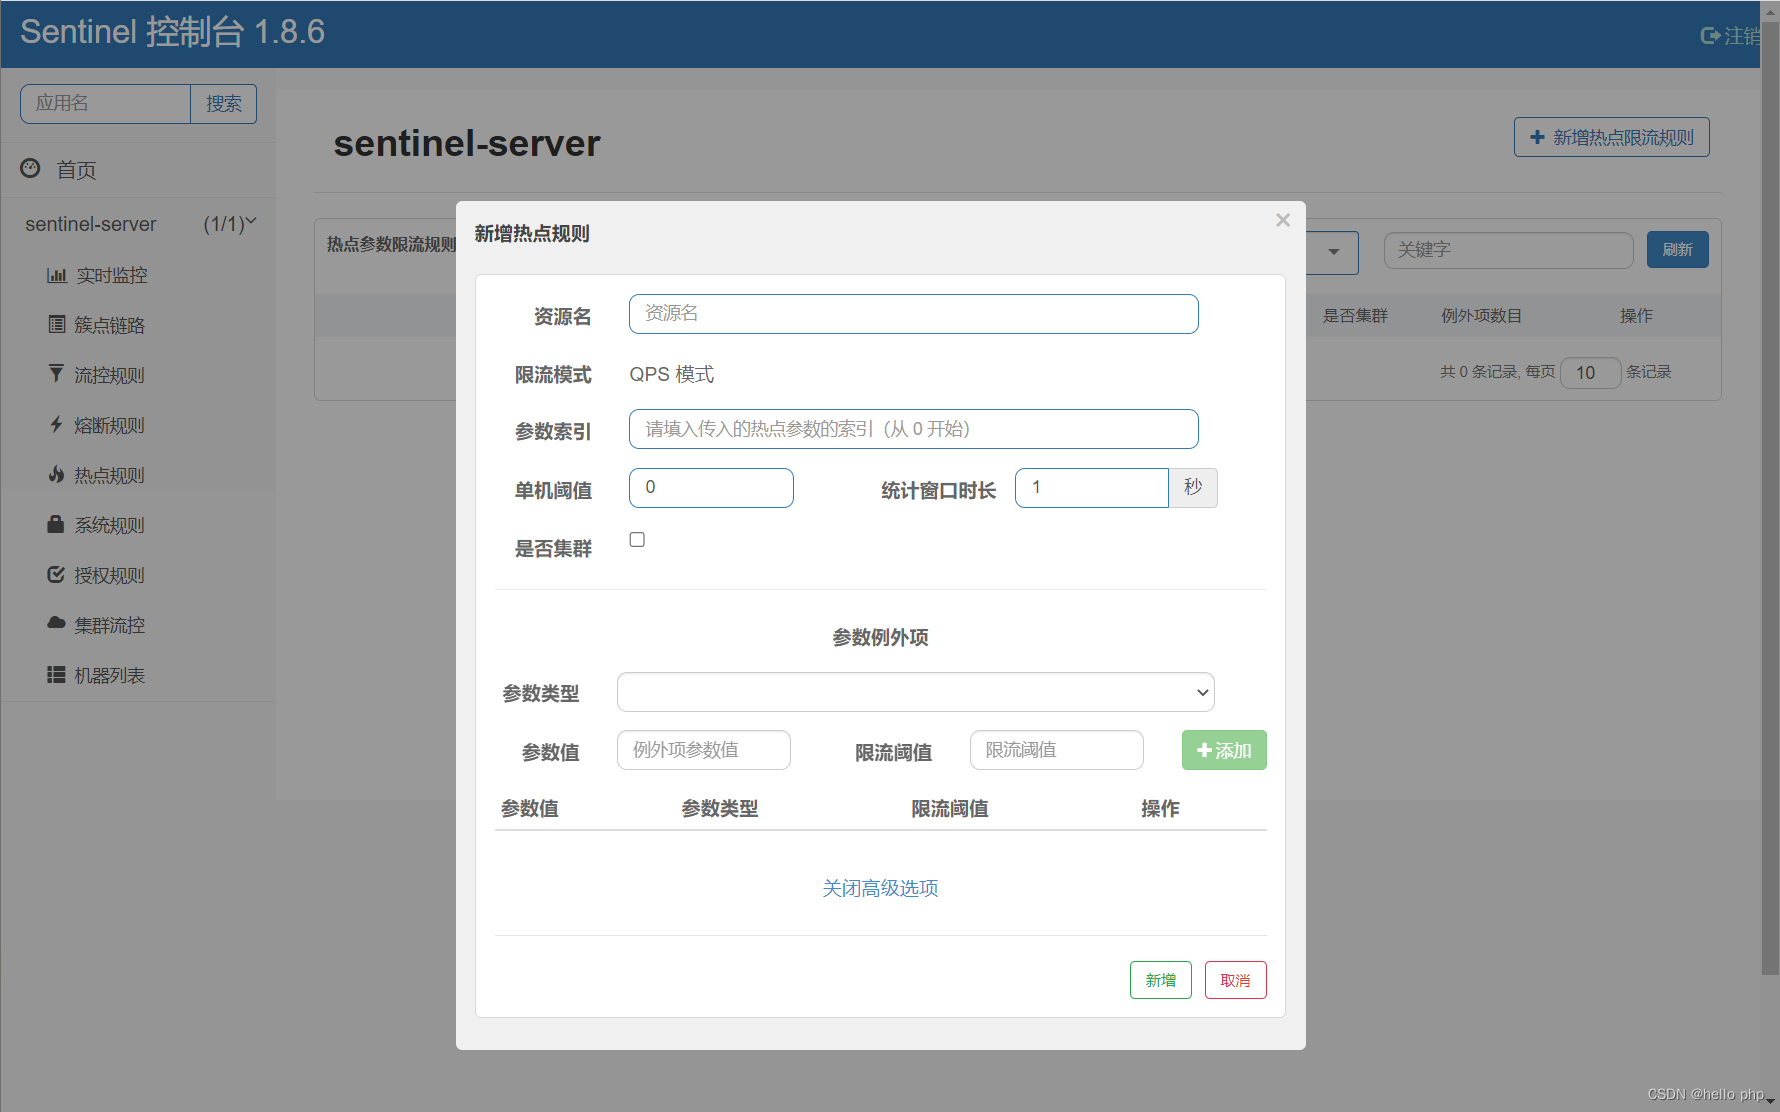Open 流控规则 menu item
Screen dimensions: 1780x1112
pyautogui.click(x=110, y=375)
